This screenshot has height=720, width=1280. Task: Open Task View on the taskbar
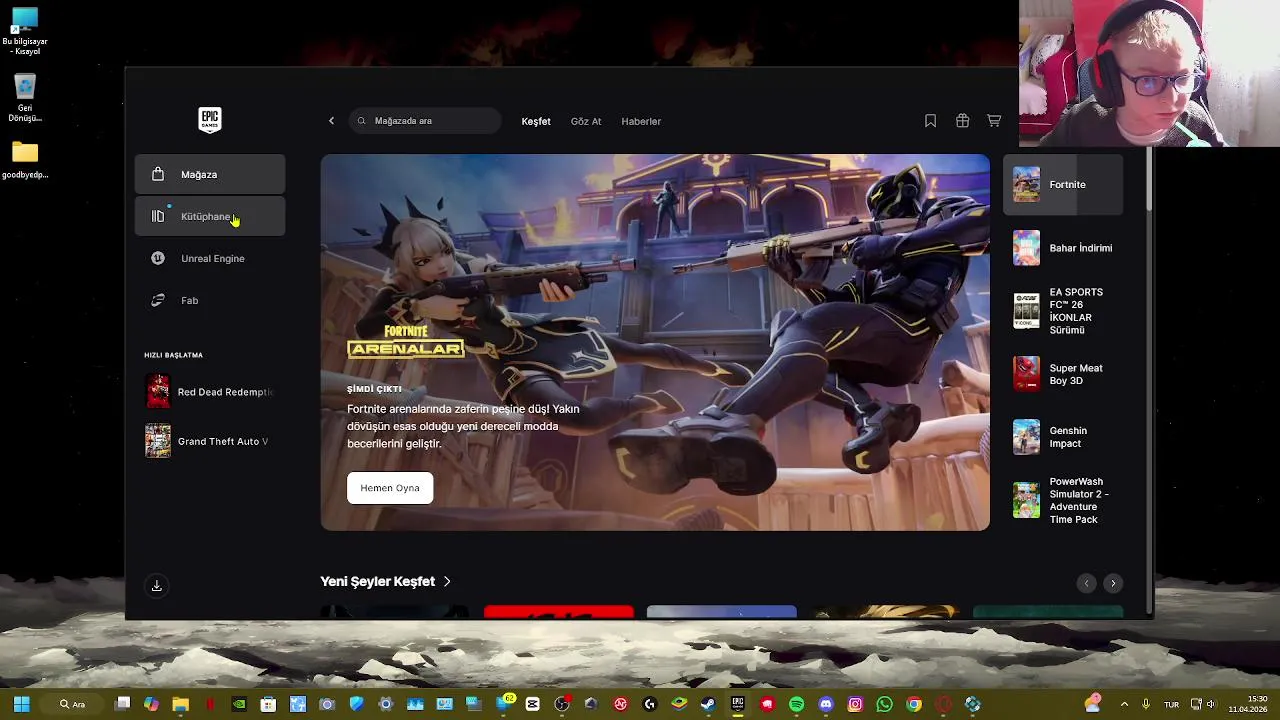pyautogui.click(x=122, y=704)
